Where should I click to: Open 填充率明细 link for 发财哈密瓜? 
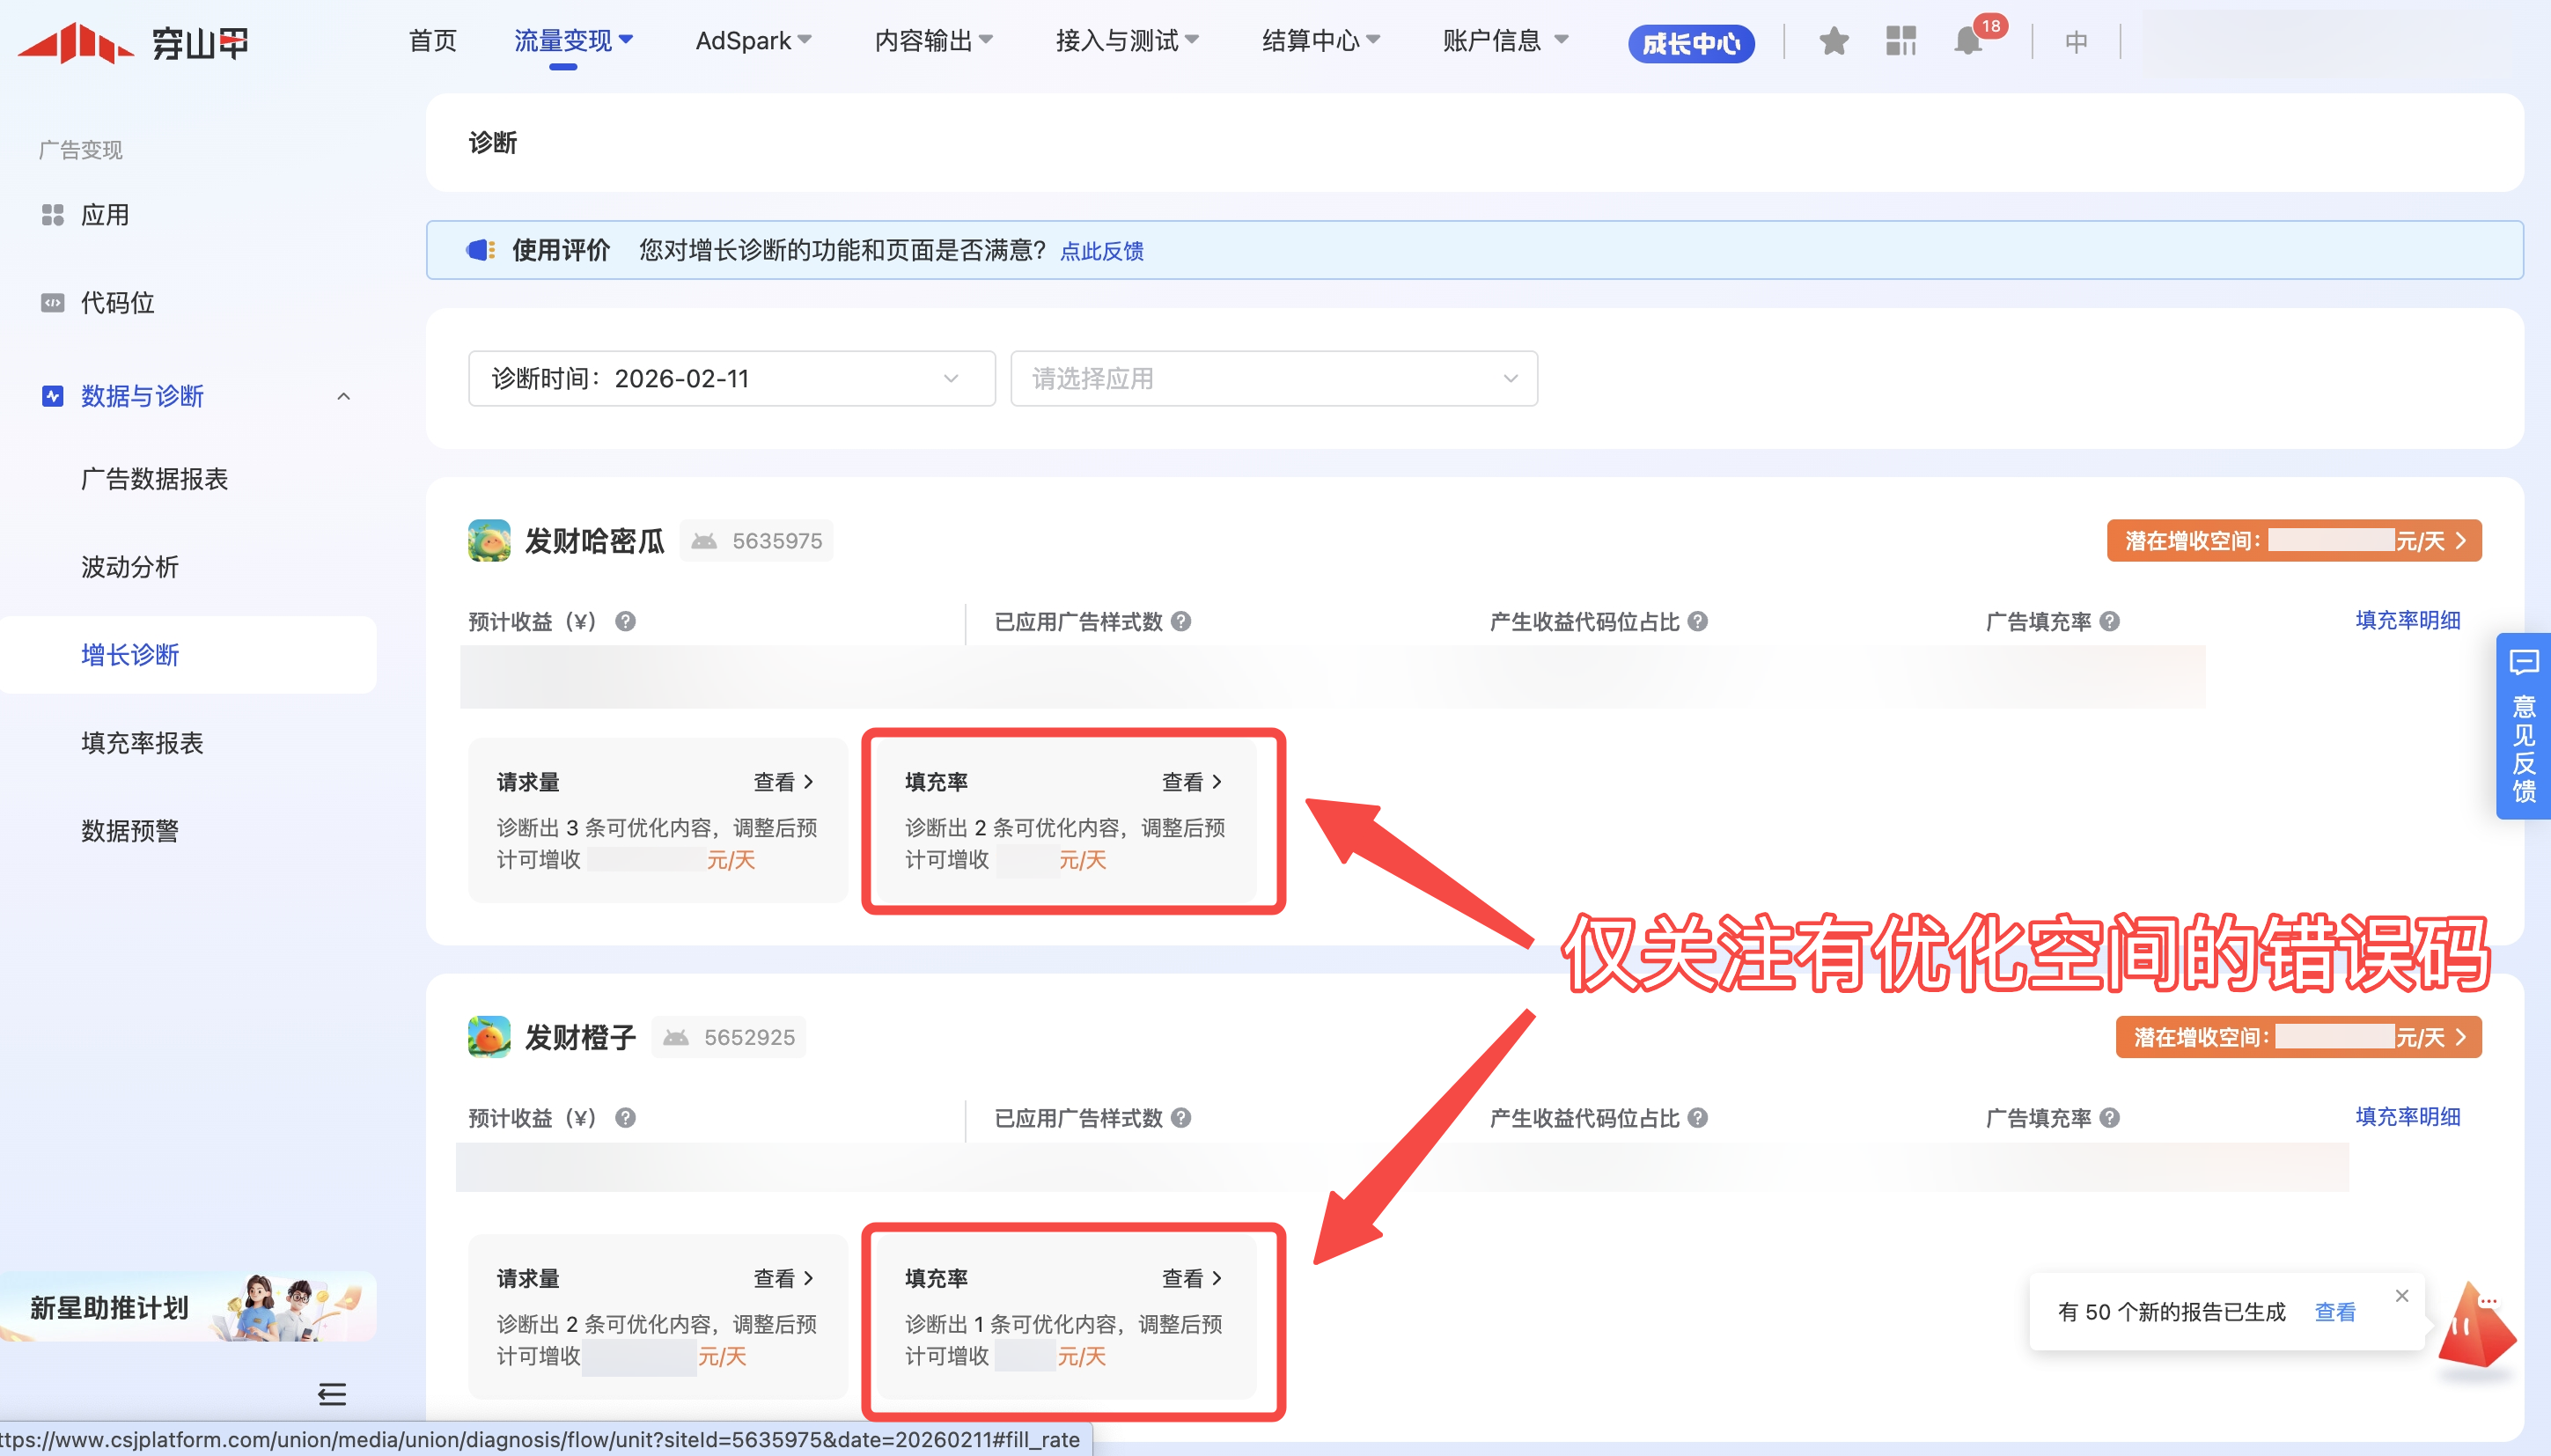pos(2407,620)
